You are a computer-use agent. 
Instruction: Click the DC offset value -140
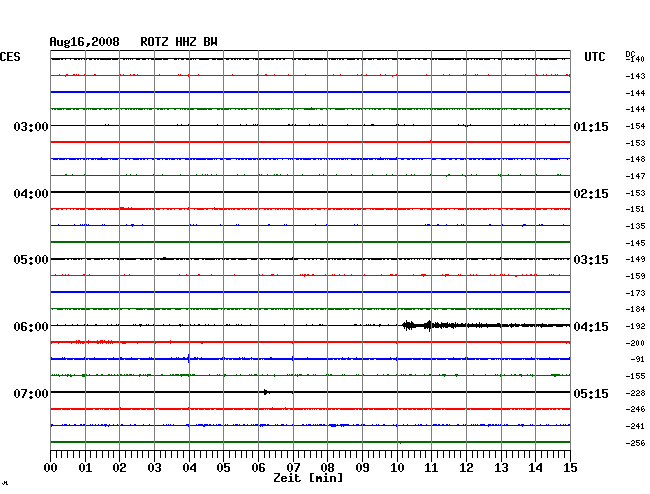click(635, 59)
